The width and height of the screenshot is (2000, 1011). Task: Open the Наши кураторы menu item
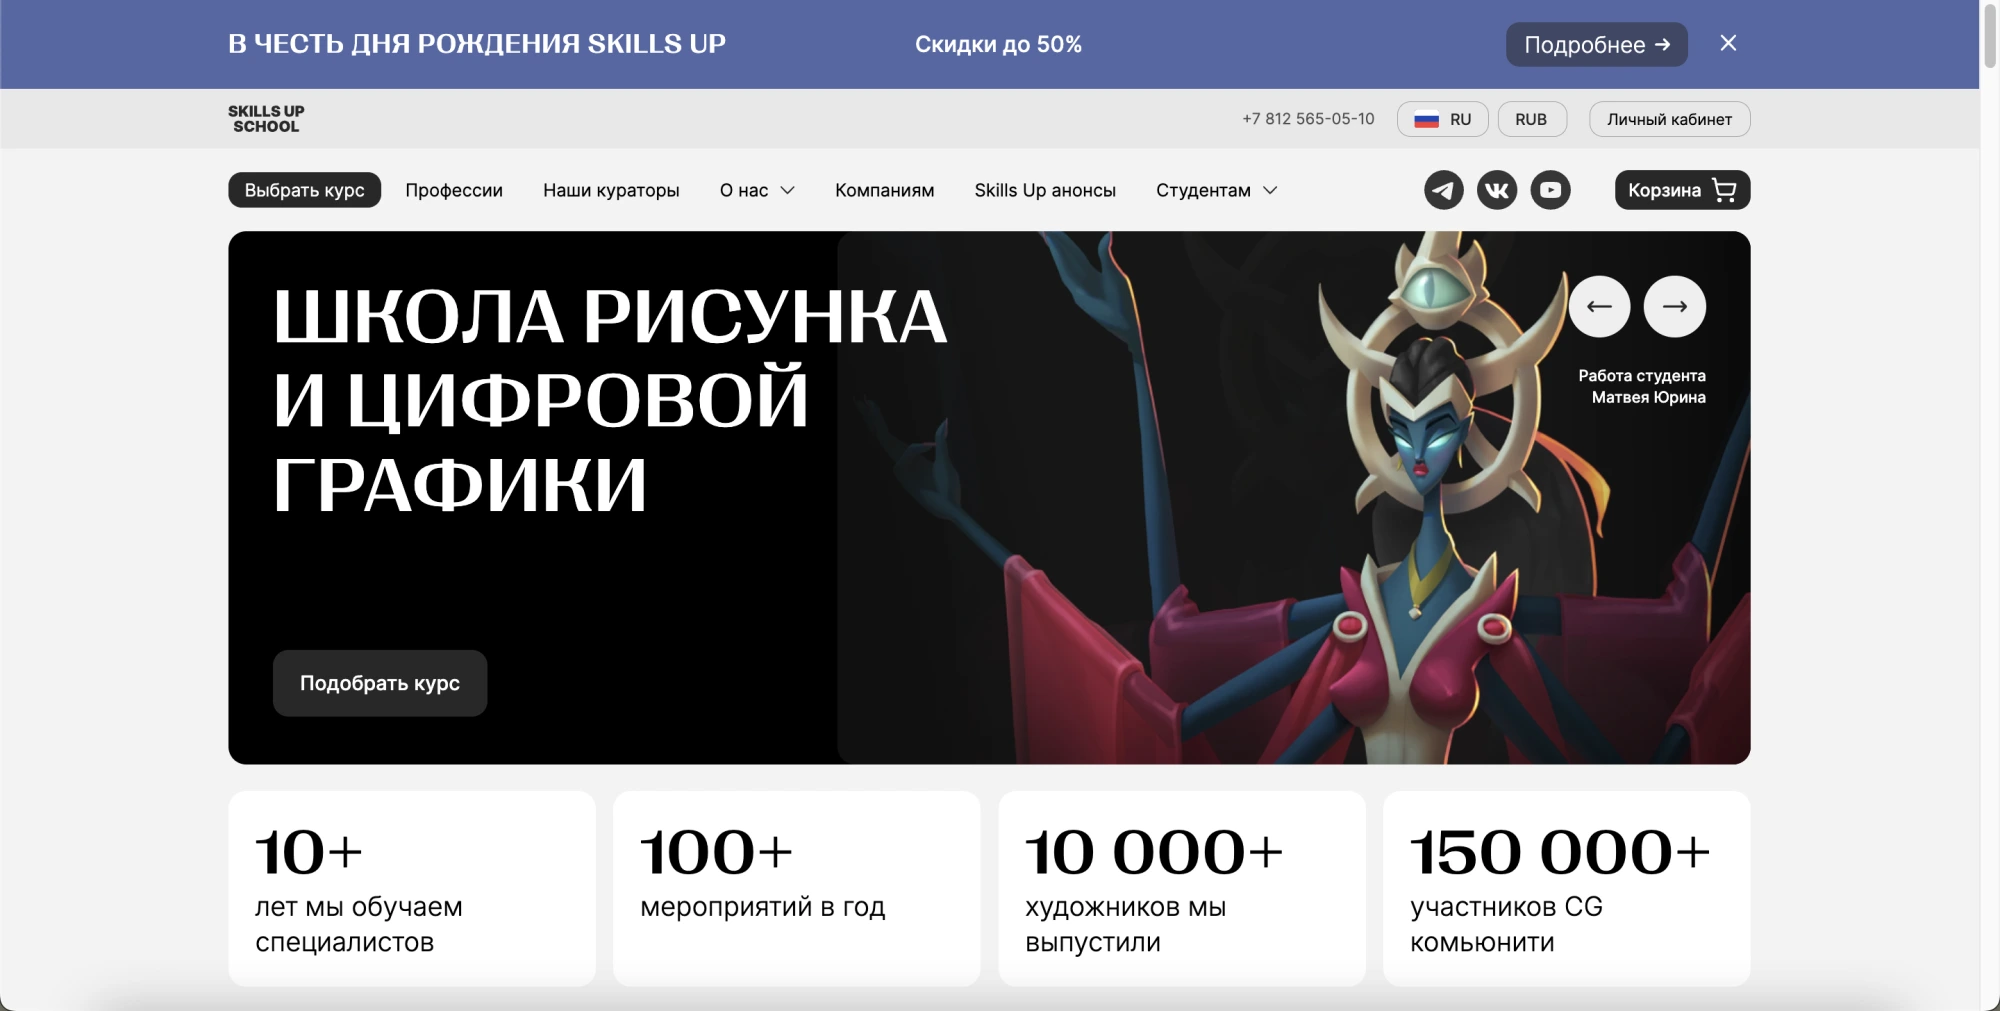[x=611, y=190]
